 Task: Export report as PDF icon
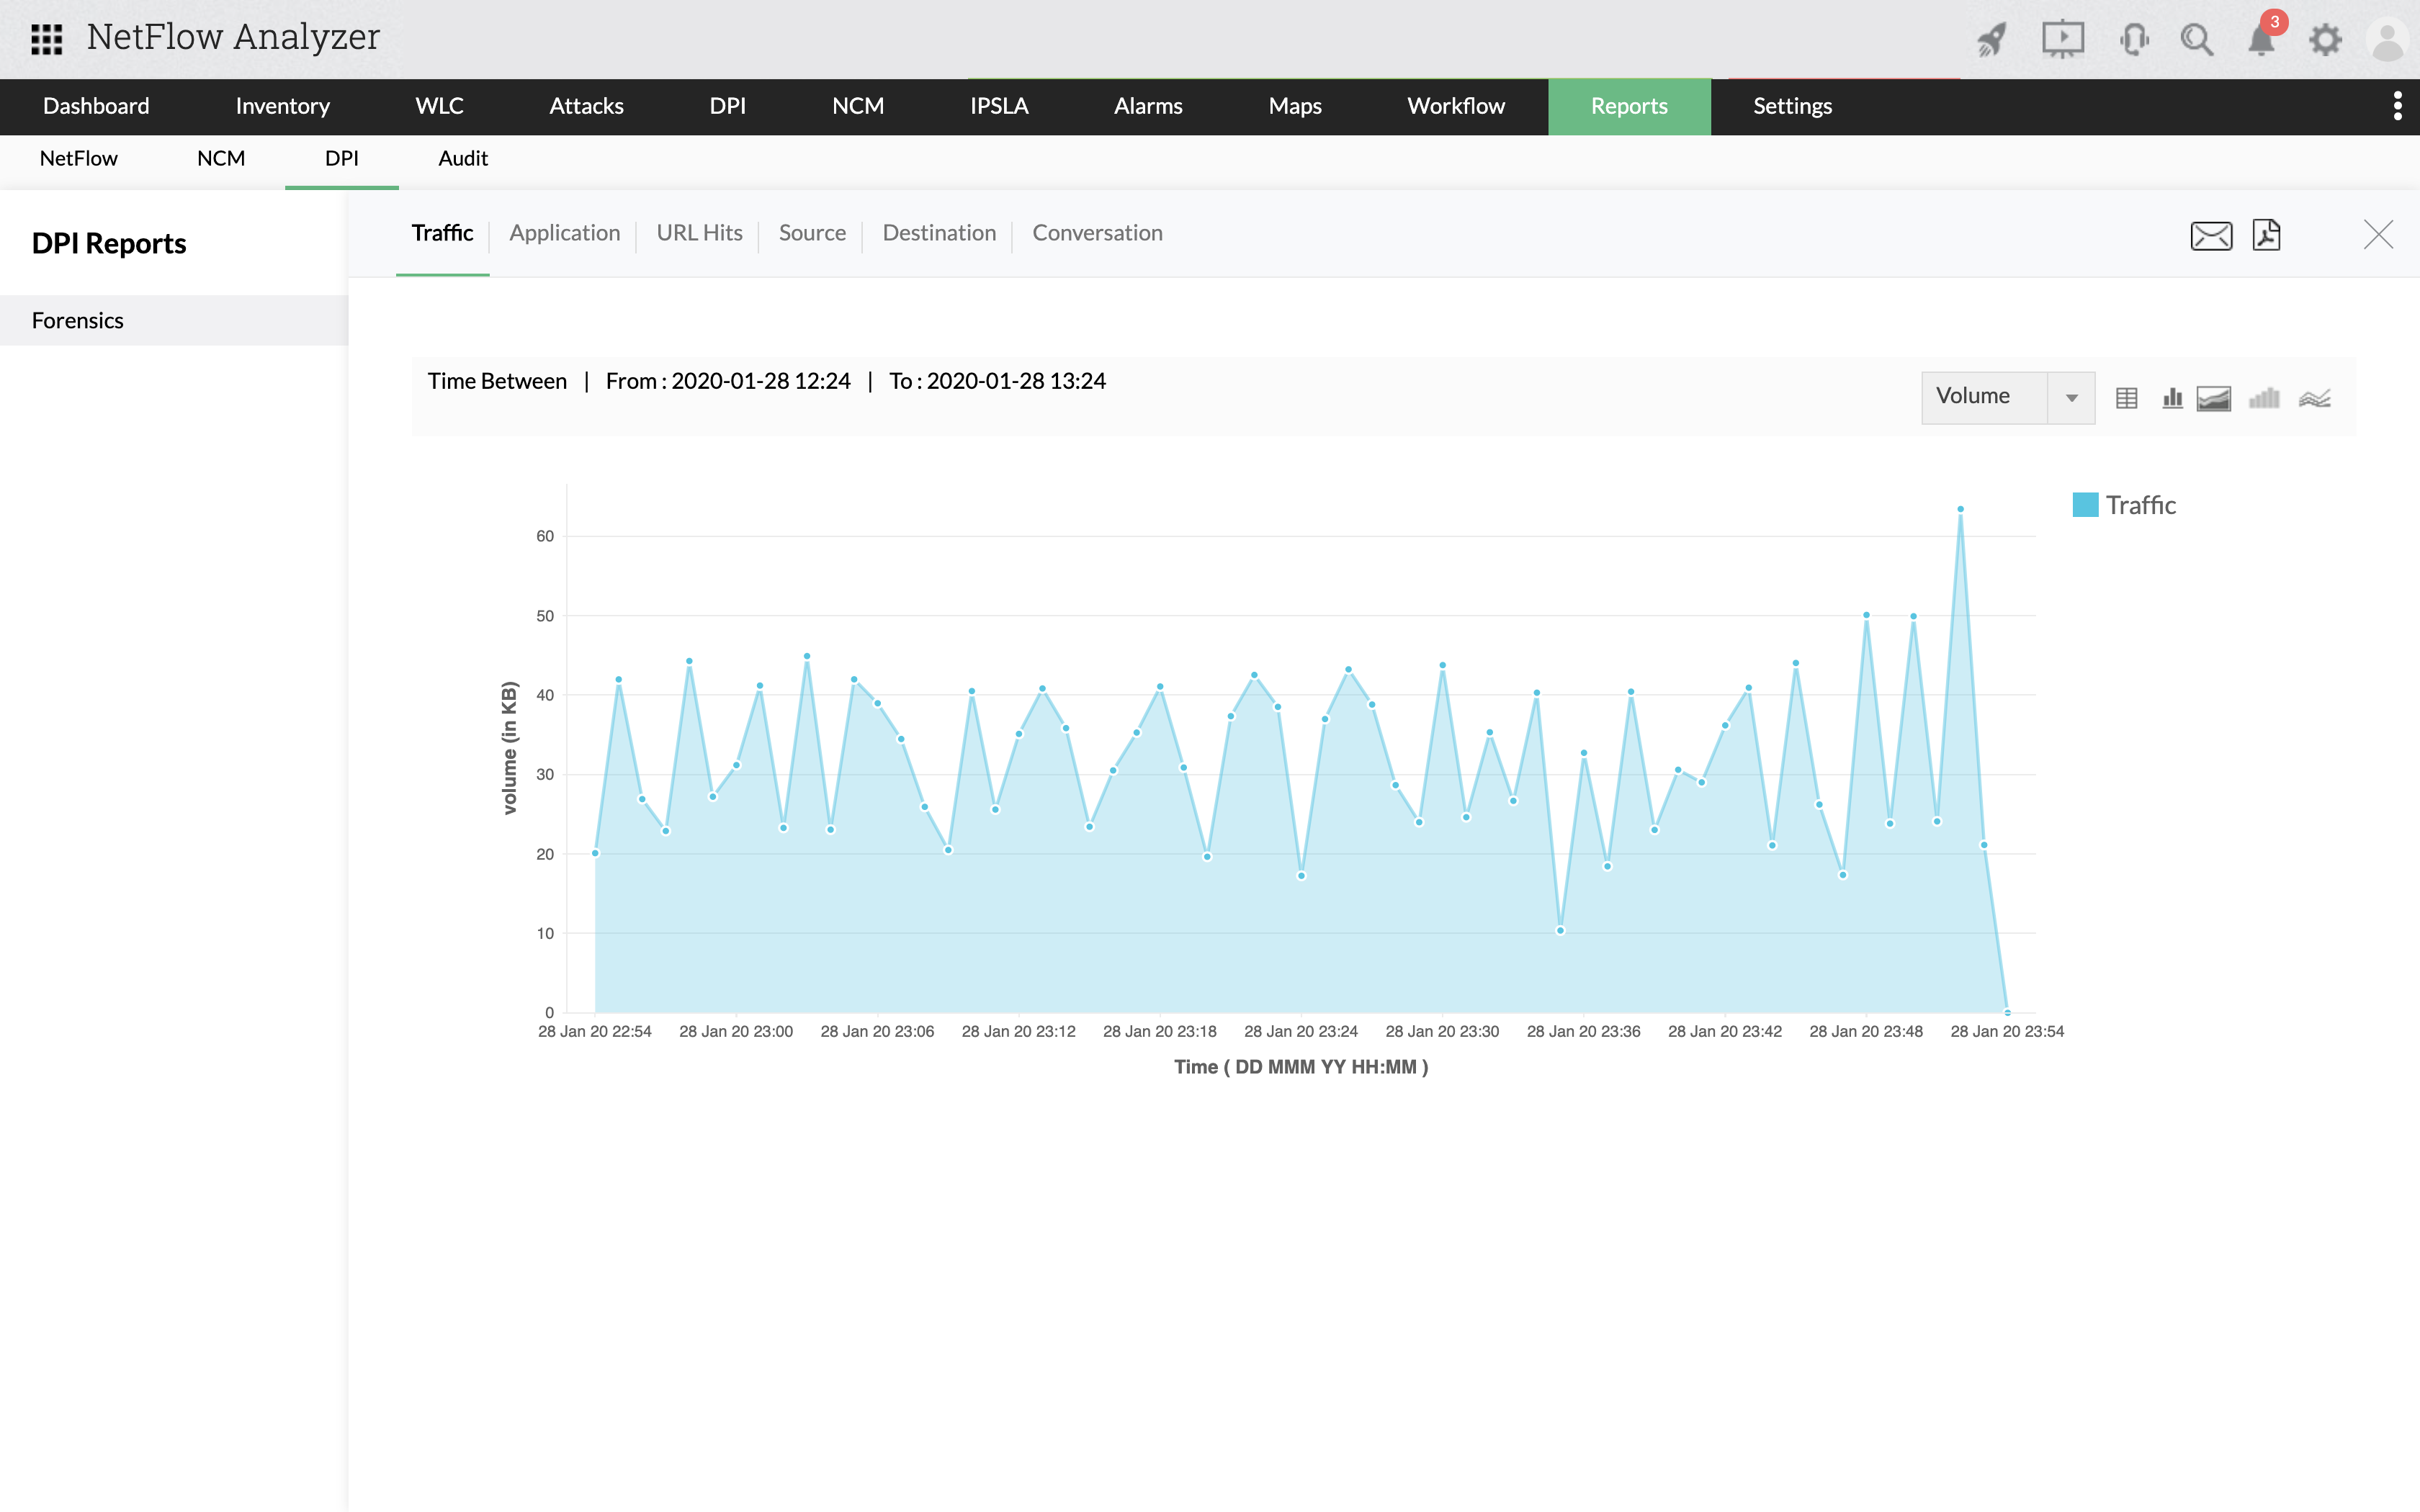(x=2266, y=235)
